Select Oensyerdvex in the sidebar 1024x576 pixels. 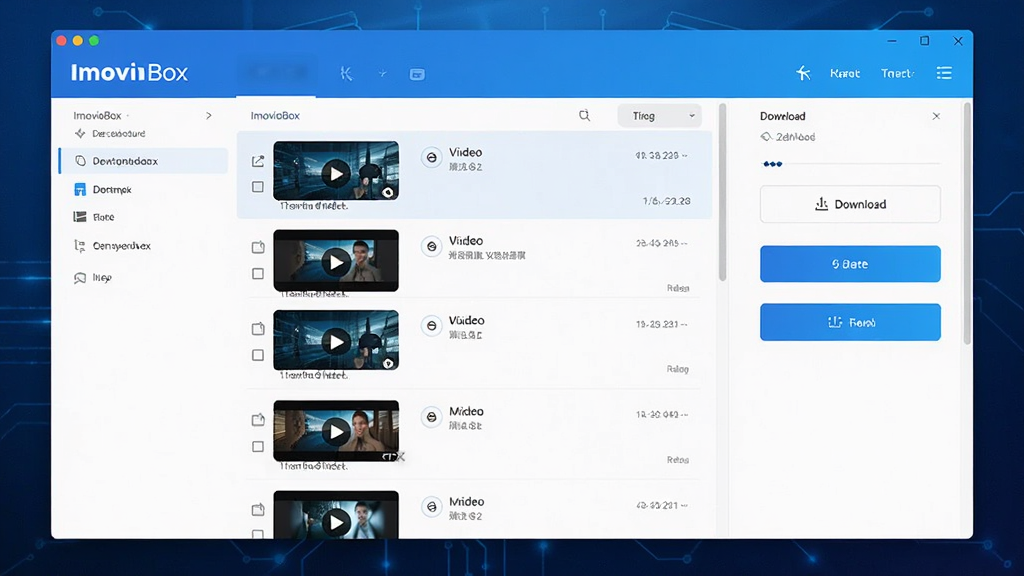click(121, 246)
